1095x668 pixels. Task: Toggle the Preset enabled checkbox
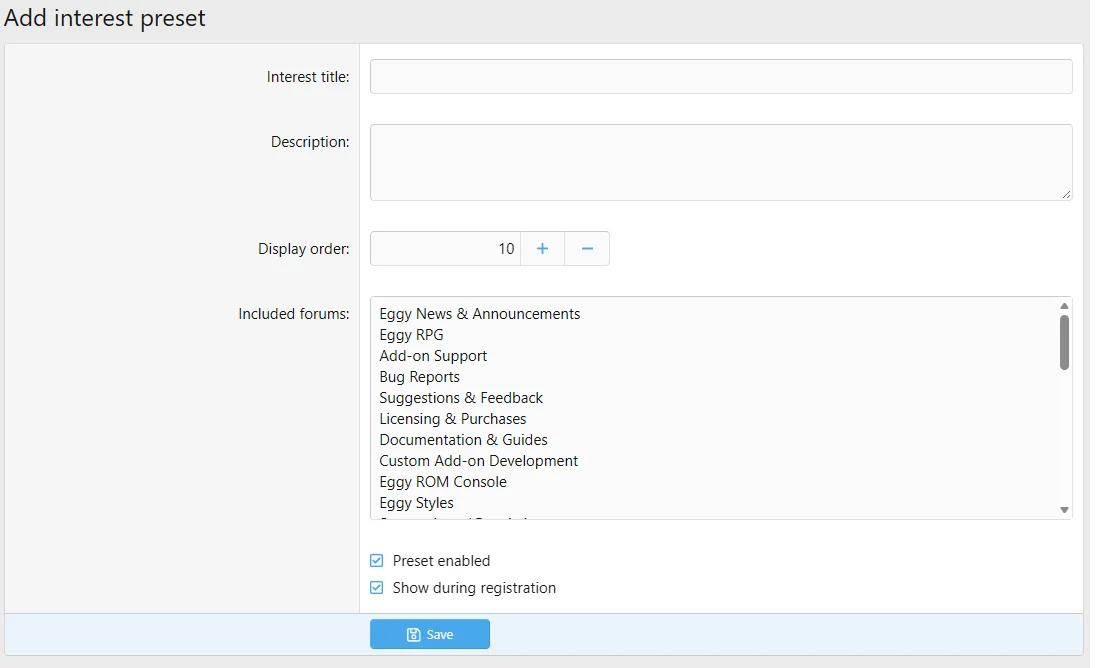tap(376, 561)
